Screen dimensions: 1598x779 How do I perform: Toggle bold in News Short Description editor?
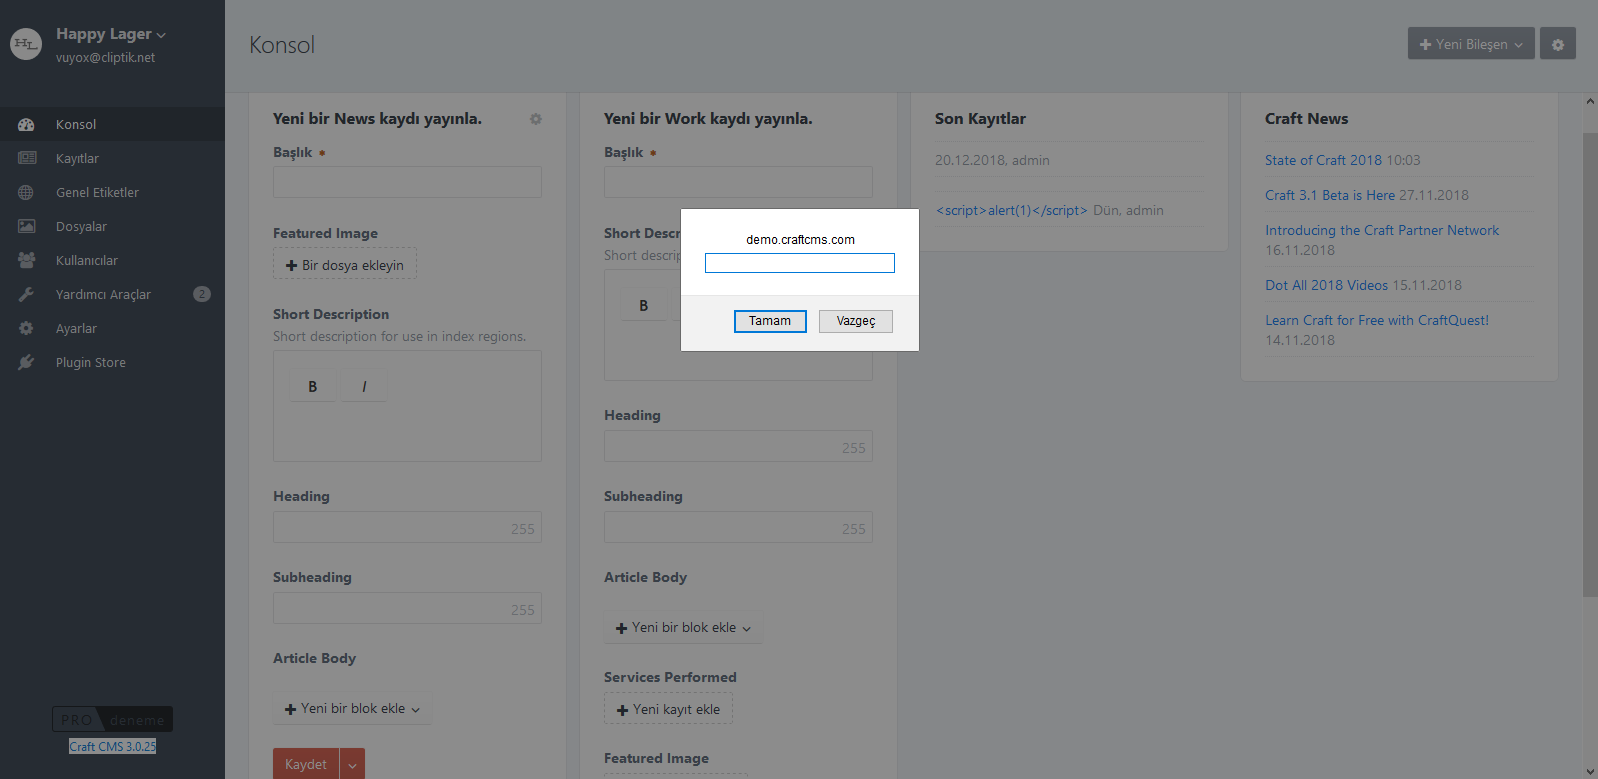point(313,387)
